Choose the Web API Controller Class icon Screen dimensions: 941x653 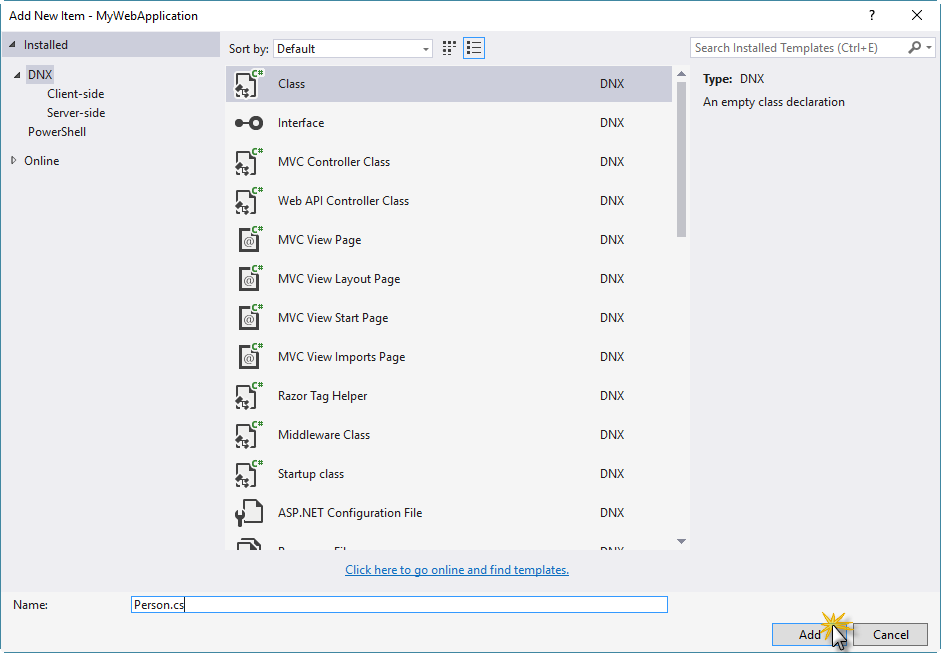click(x=248, y=201)
